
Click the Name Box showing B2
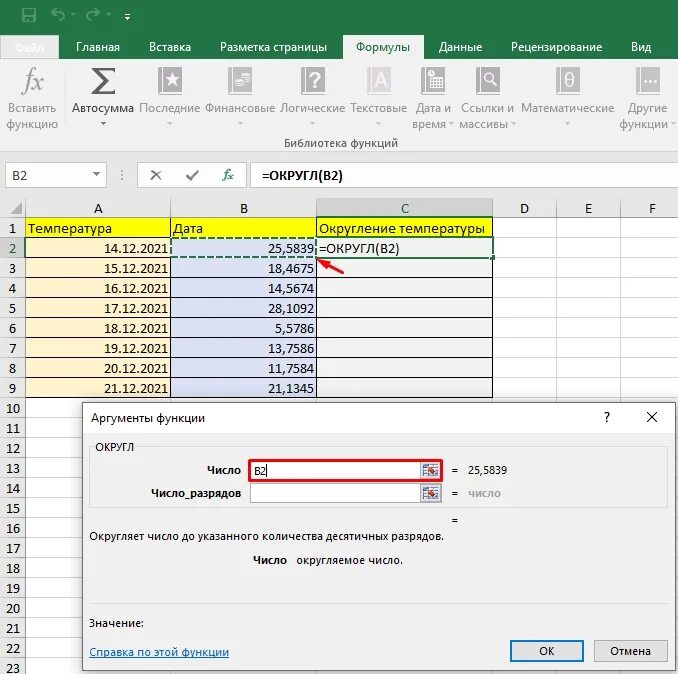(48, 175)
